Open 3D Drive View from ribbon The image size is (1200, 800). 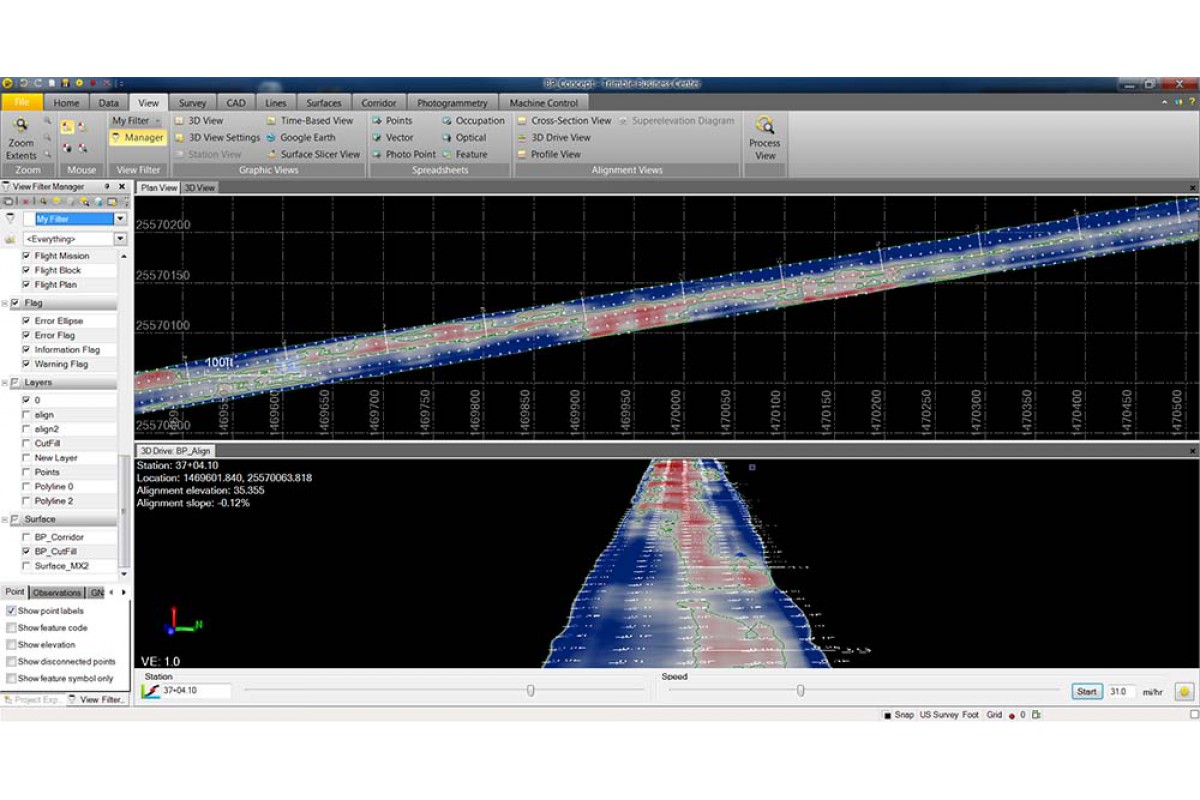point(554,137)
